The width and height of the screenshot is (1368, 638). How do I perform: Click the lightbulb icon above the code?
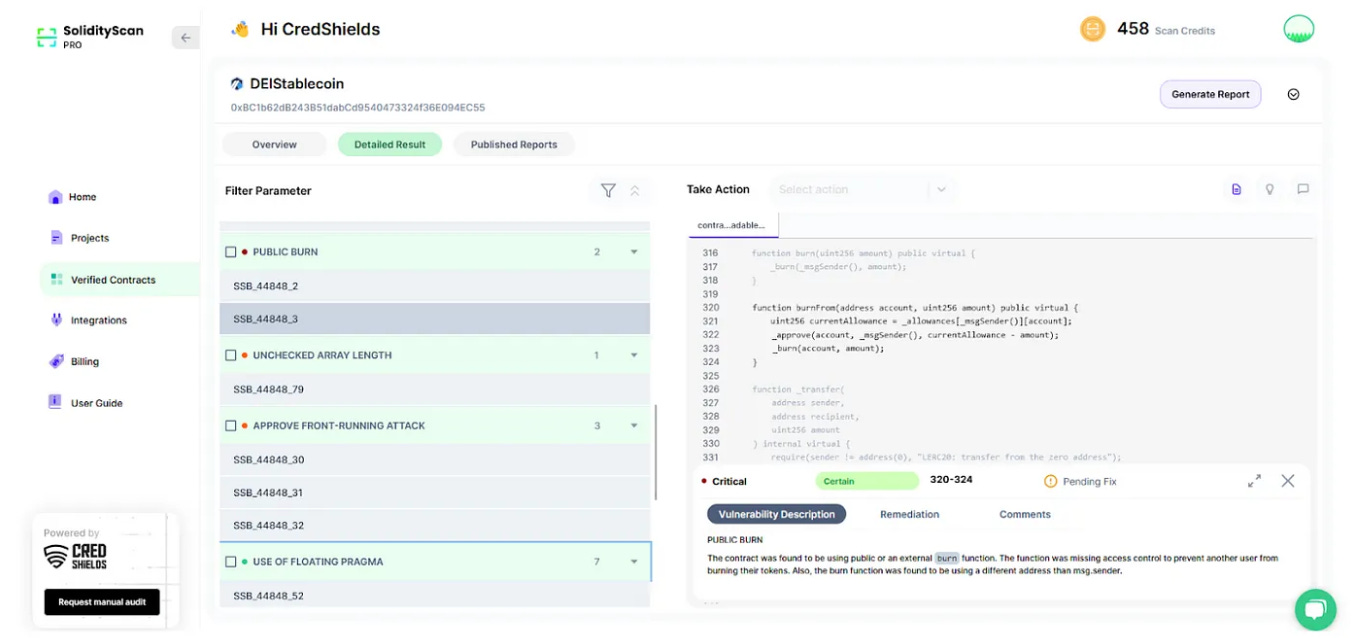click(x=1269, y=189)
